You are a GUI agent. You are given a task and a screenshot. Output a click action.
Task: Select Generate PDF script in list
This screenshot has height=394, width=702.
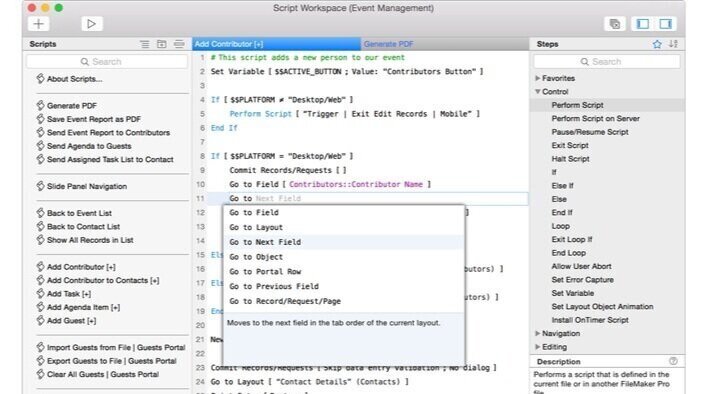tap(67, 106)
